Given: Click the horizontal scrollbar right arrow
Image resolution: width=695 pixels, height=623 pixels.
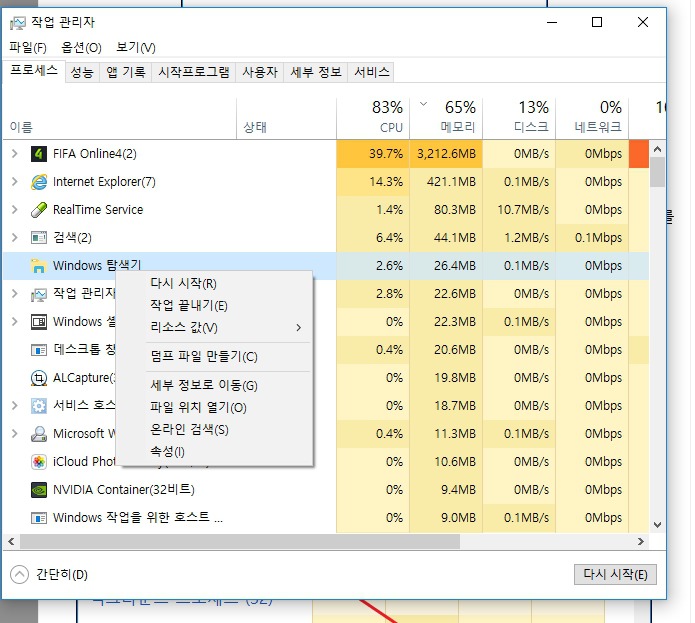Looking at the screenshot, I should 641,541.
